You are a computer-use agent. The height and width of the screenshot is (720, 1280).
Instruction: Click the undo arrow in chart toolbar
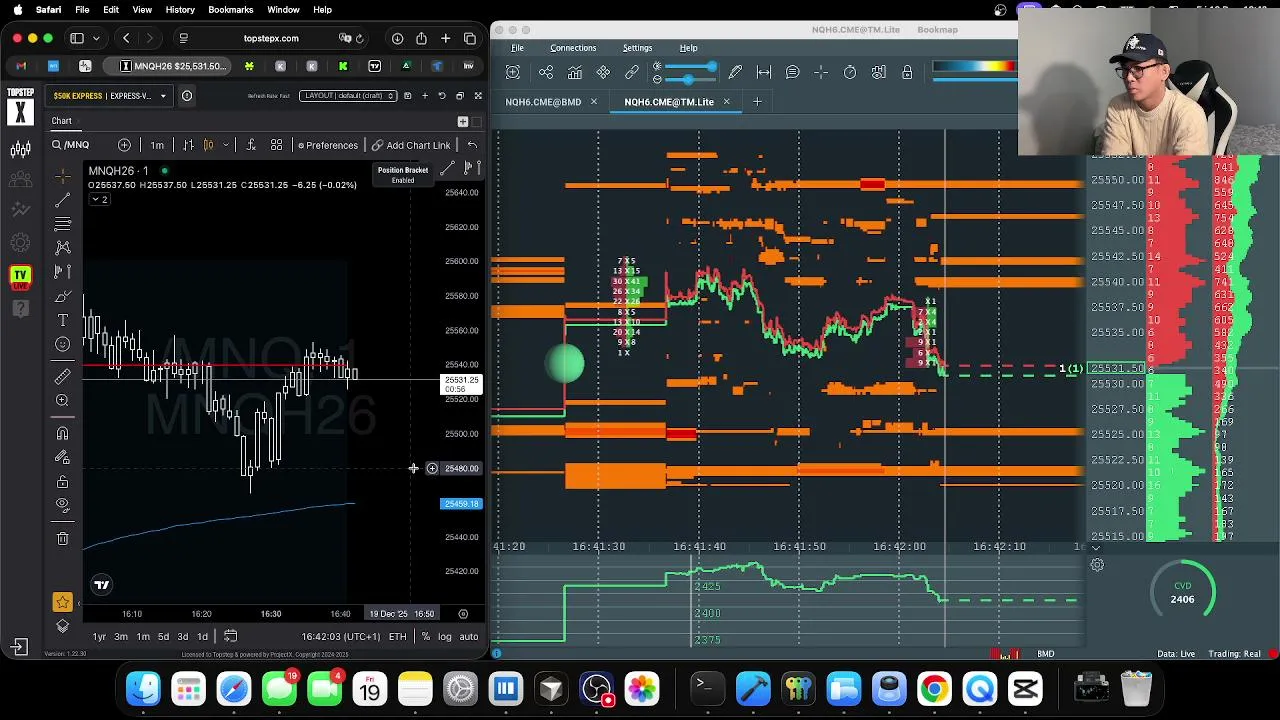[472, 145]
